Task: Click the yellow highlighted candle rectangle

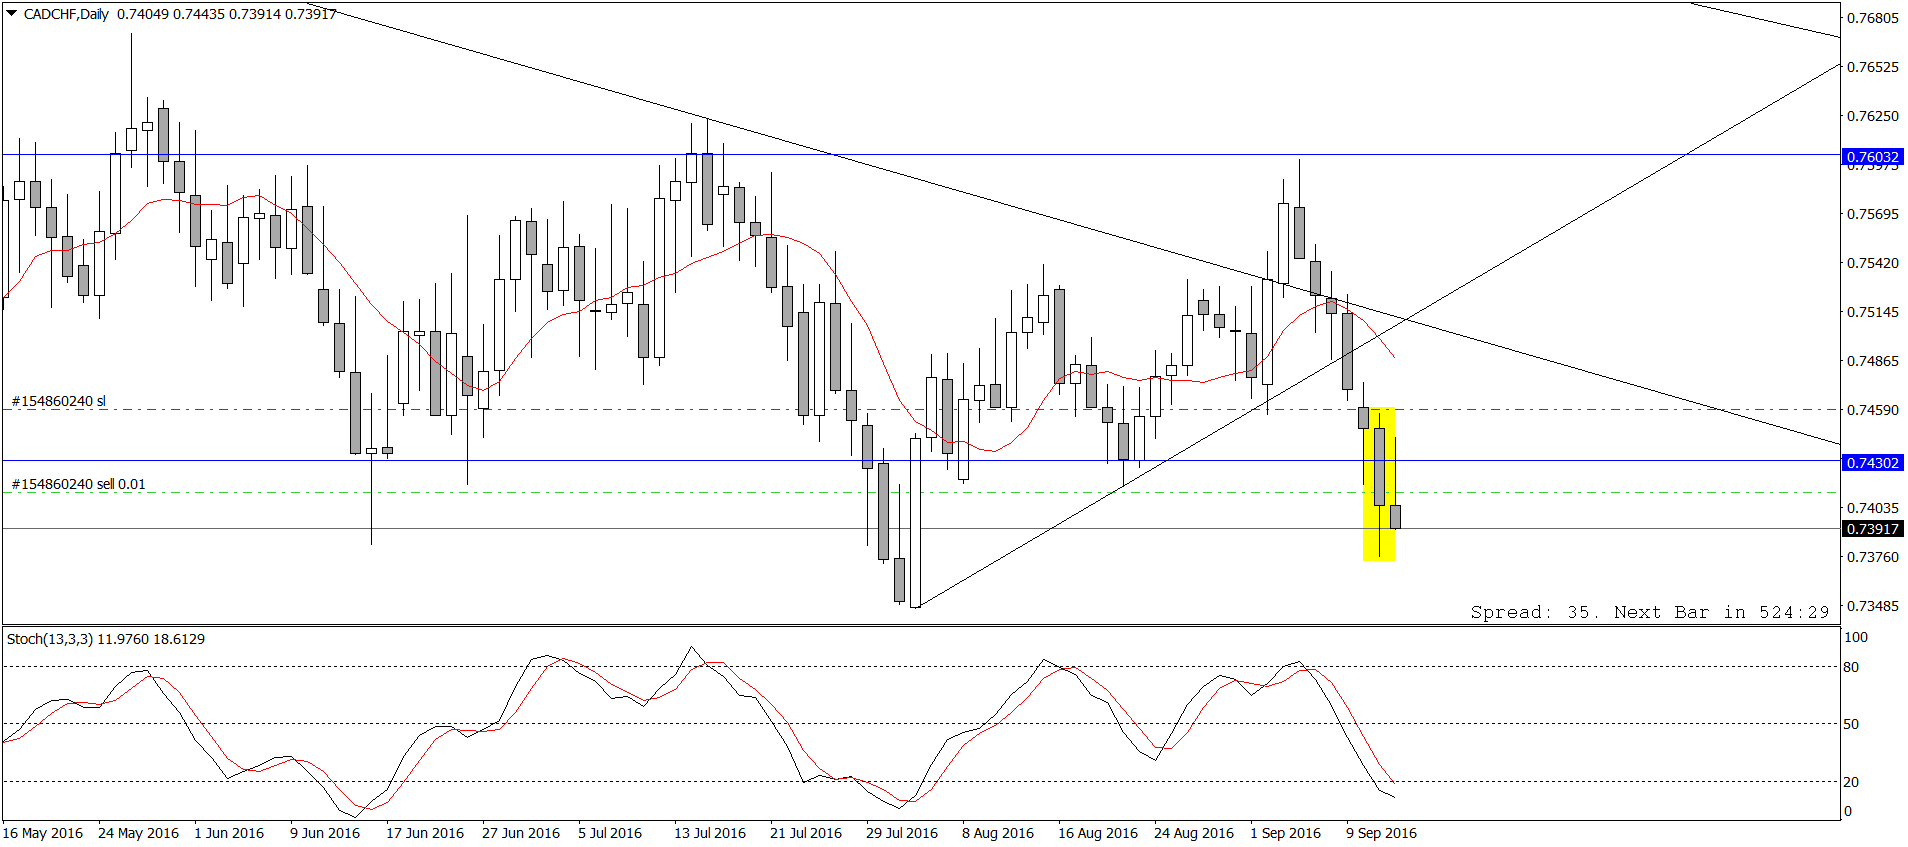Action: click(1379, 484)
